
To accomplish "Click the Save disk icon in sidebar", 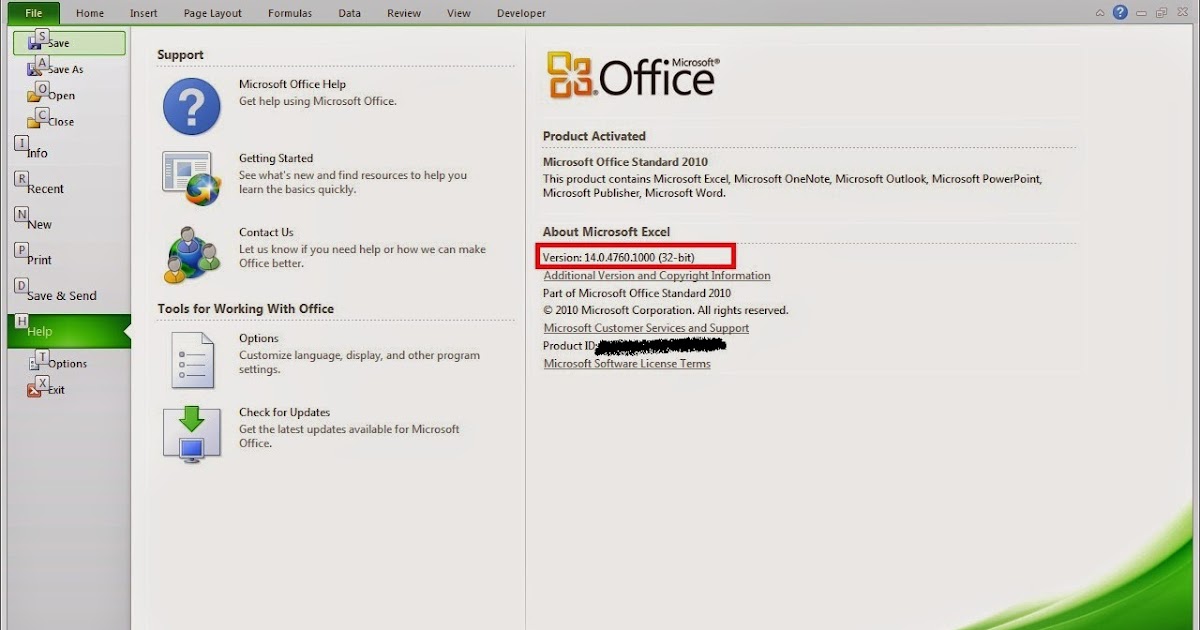I will click(x=36, y=43).
